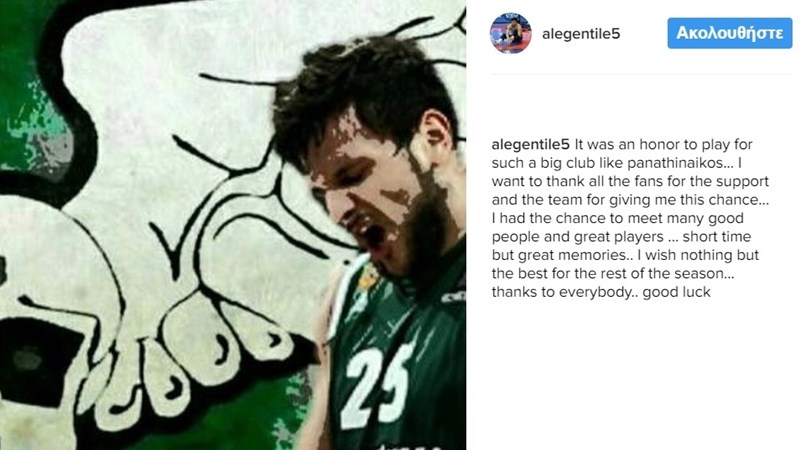This screenshot has width=800, height=450.
Task: Click the post photo of the player
Action: [233, 225]
